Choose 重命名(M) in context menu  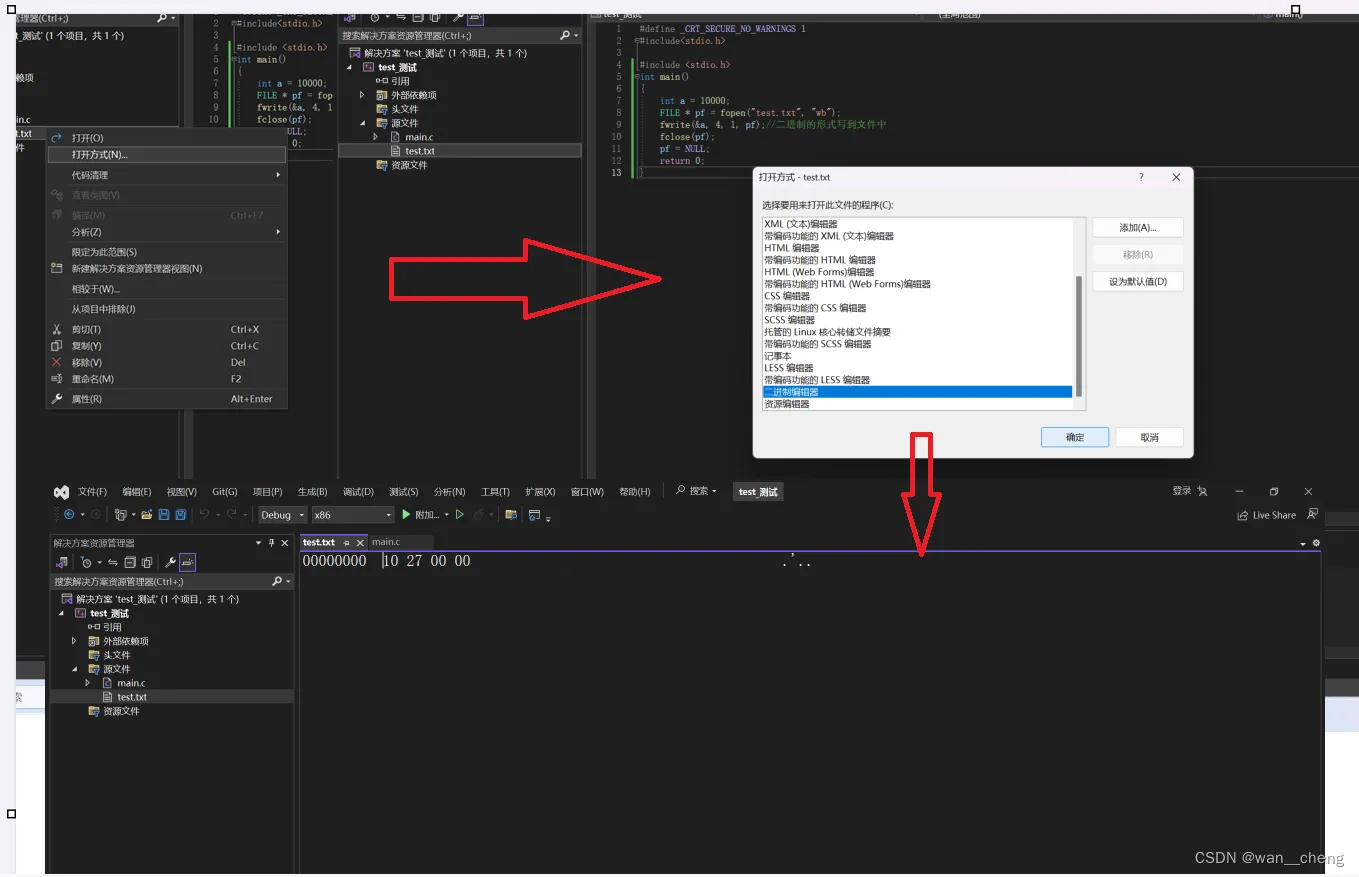pyautogui.click(x=166, y=379)
